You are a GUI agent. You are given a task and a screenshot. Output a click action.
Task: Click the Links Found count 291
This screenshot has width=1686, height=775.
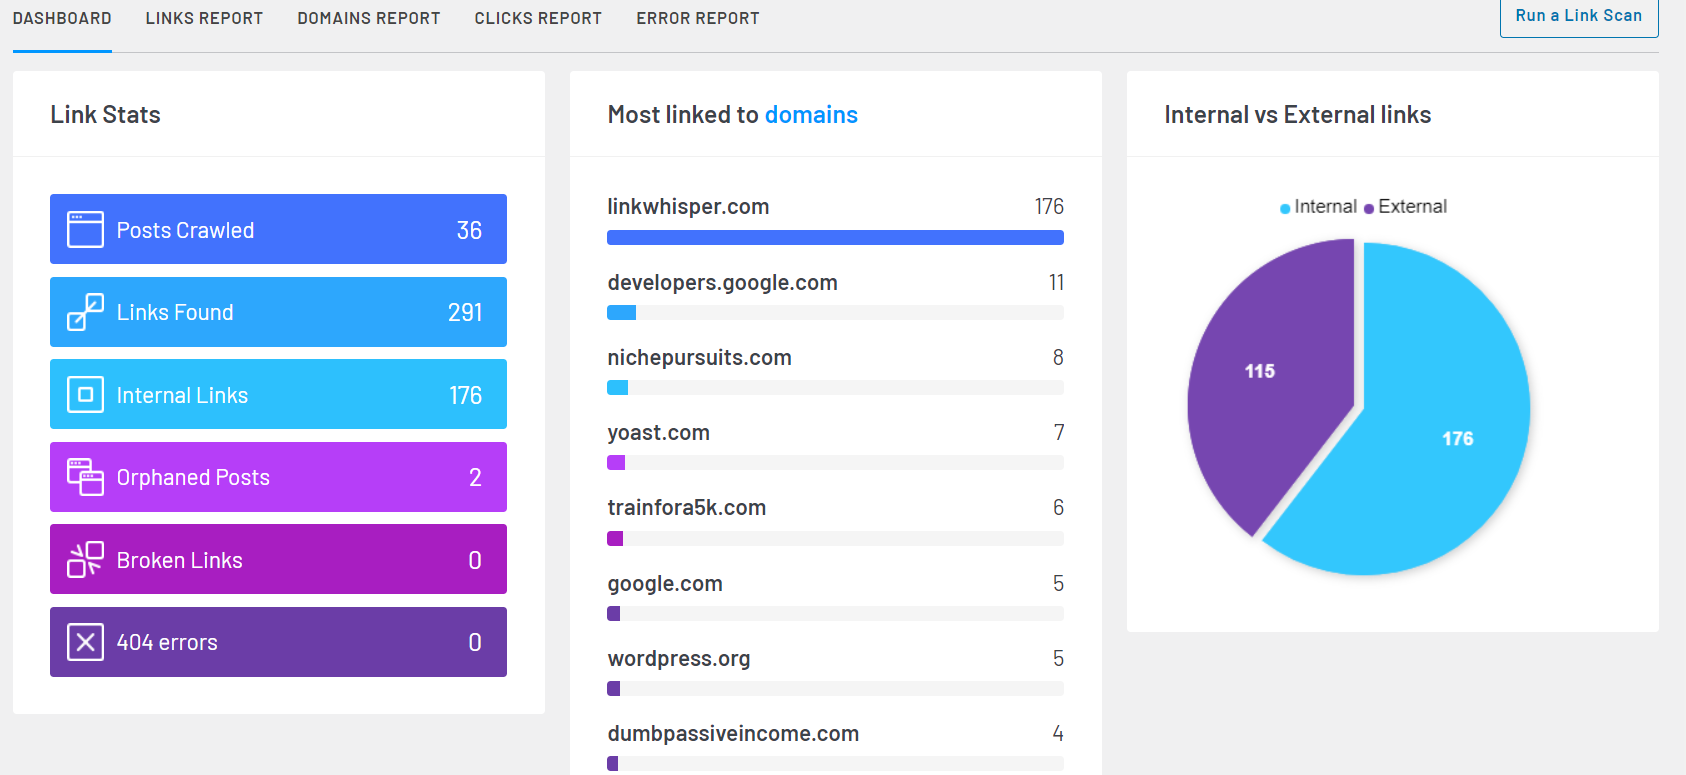tap(465, 312)
